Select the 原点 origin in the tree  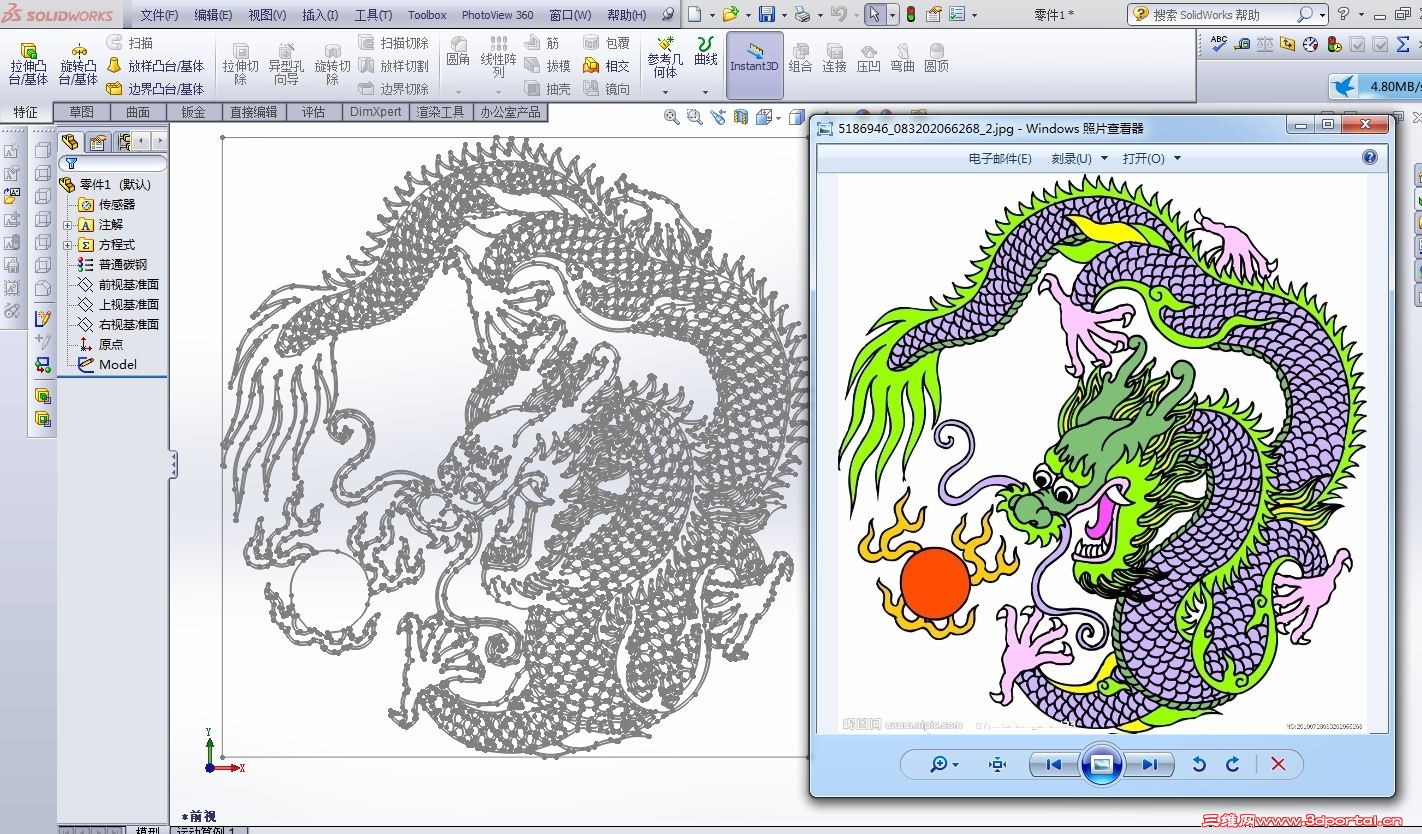(101, 344)
